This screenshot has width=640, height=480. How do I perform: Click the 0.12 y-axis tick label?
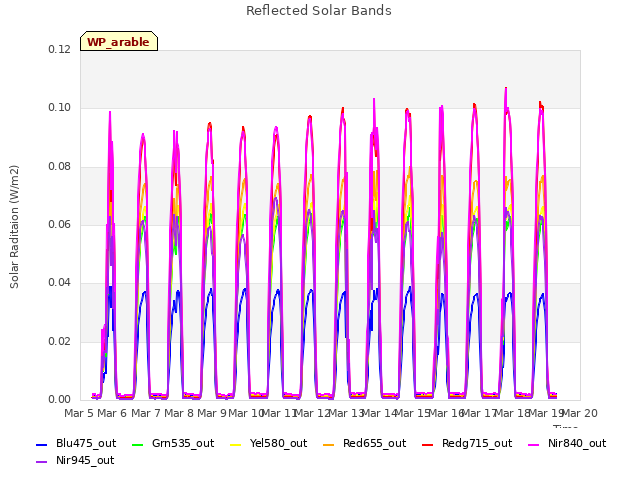point(60,50)
